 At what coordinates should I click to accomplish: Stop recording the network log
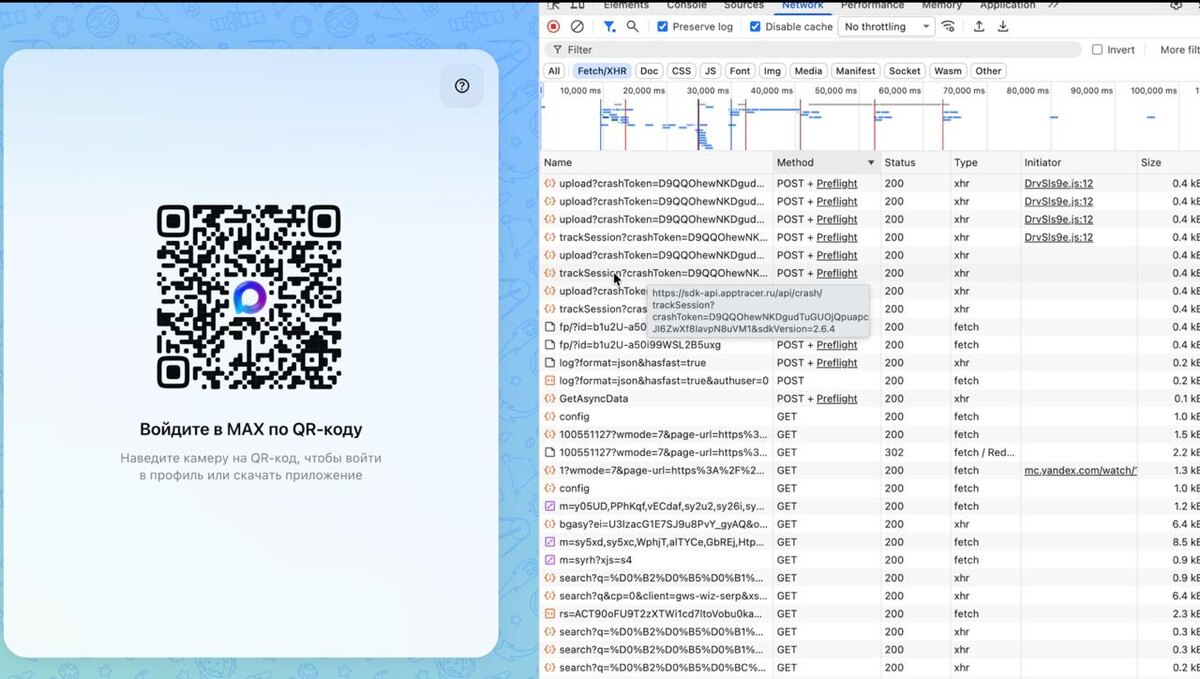(x=553, y=27)
